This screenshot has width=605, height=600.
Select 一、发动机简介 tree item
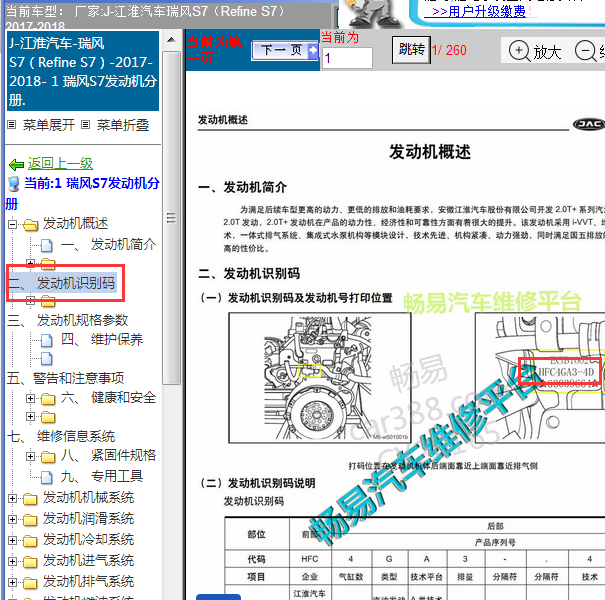tap(108, 244)
